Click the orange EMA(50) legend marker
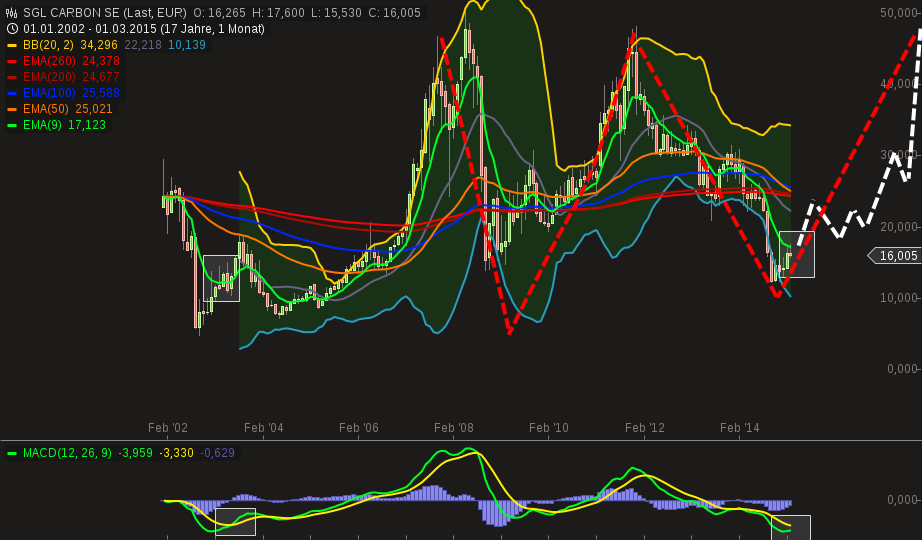922x540 pixels. [x=12, y=109]
